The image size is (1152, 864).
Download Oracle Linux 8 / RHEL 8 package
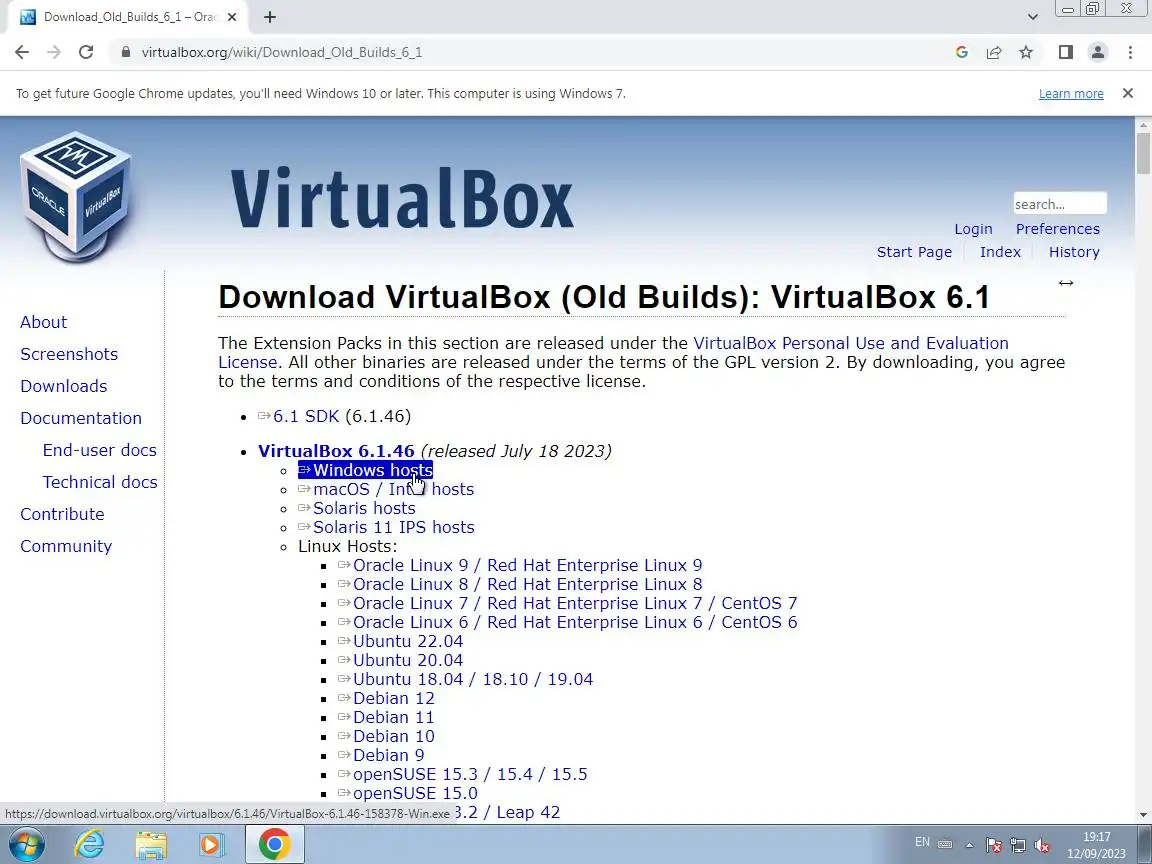(519, 585)
